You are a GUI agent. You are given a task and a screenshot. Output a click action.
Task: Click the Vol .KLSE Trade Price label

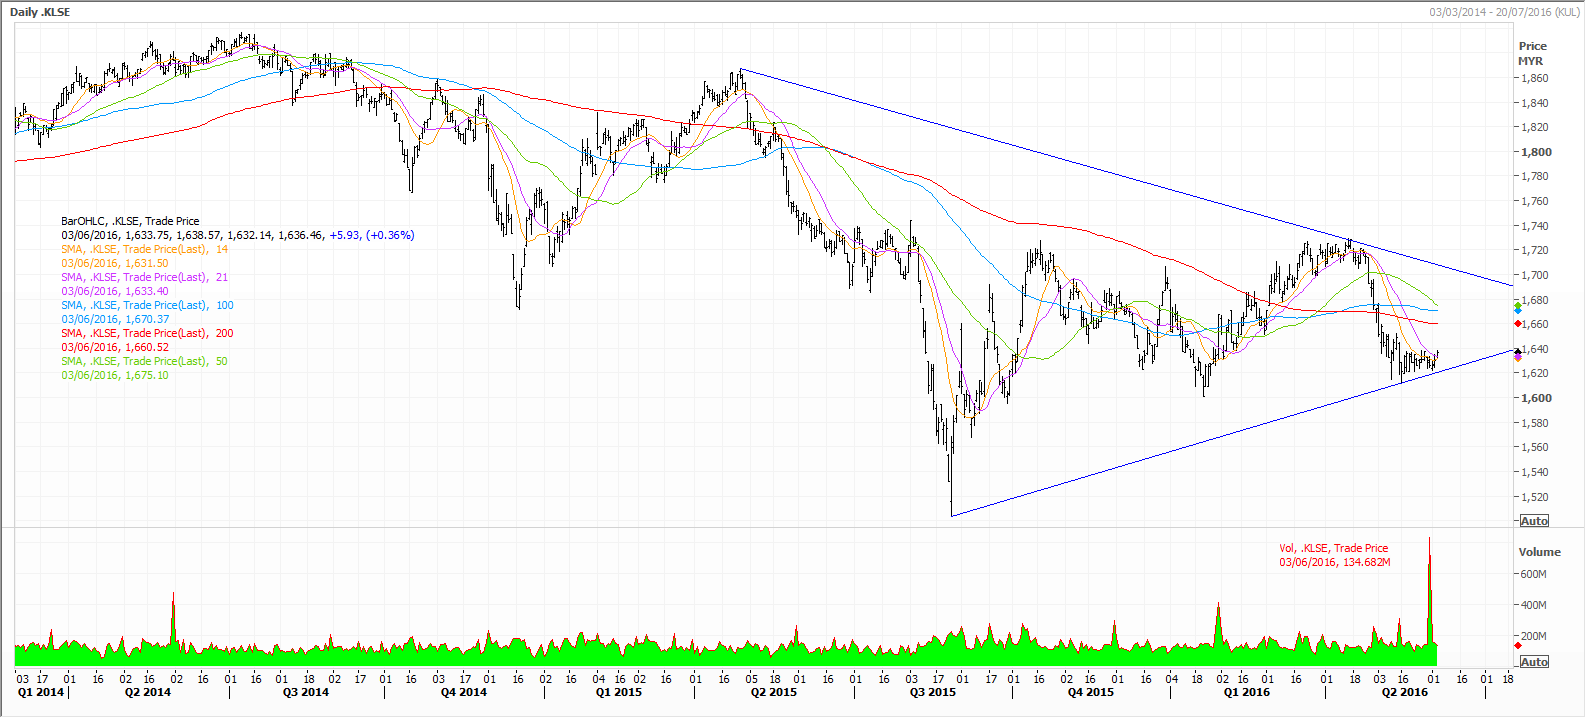click(x=1333, y=548)
